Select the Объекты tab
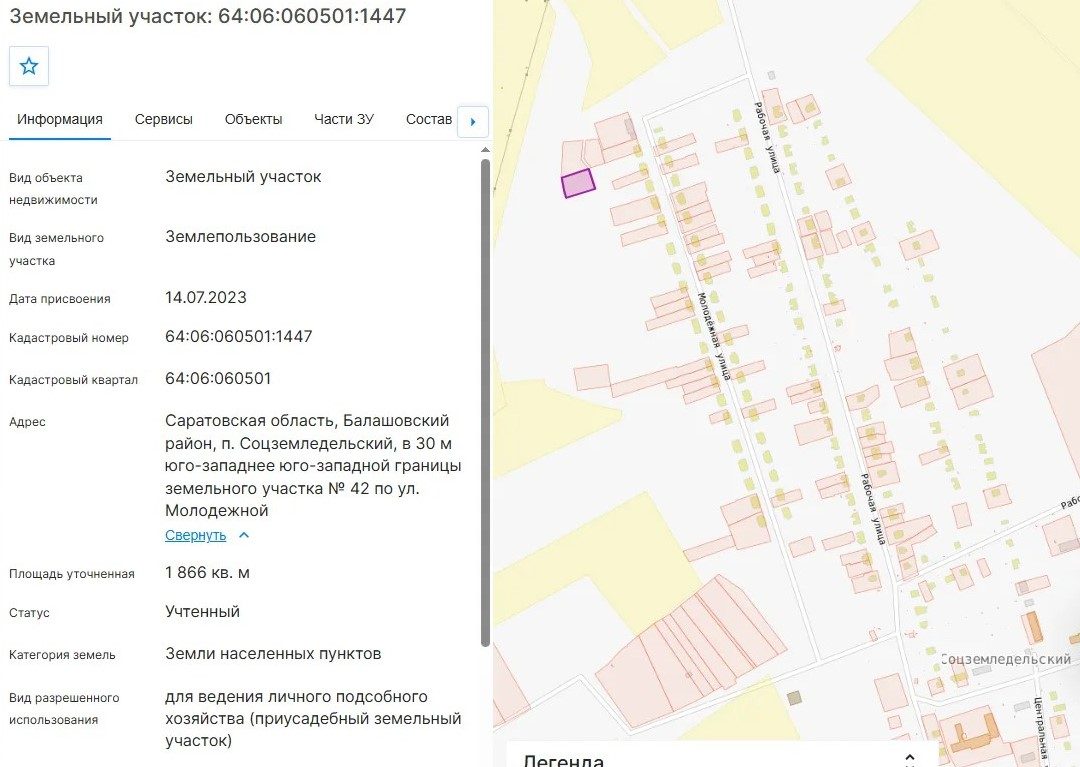This screenshot has height=767, width=1080. tap(253, 119)
